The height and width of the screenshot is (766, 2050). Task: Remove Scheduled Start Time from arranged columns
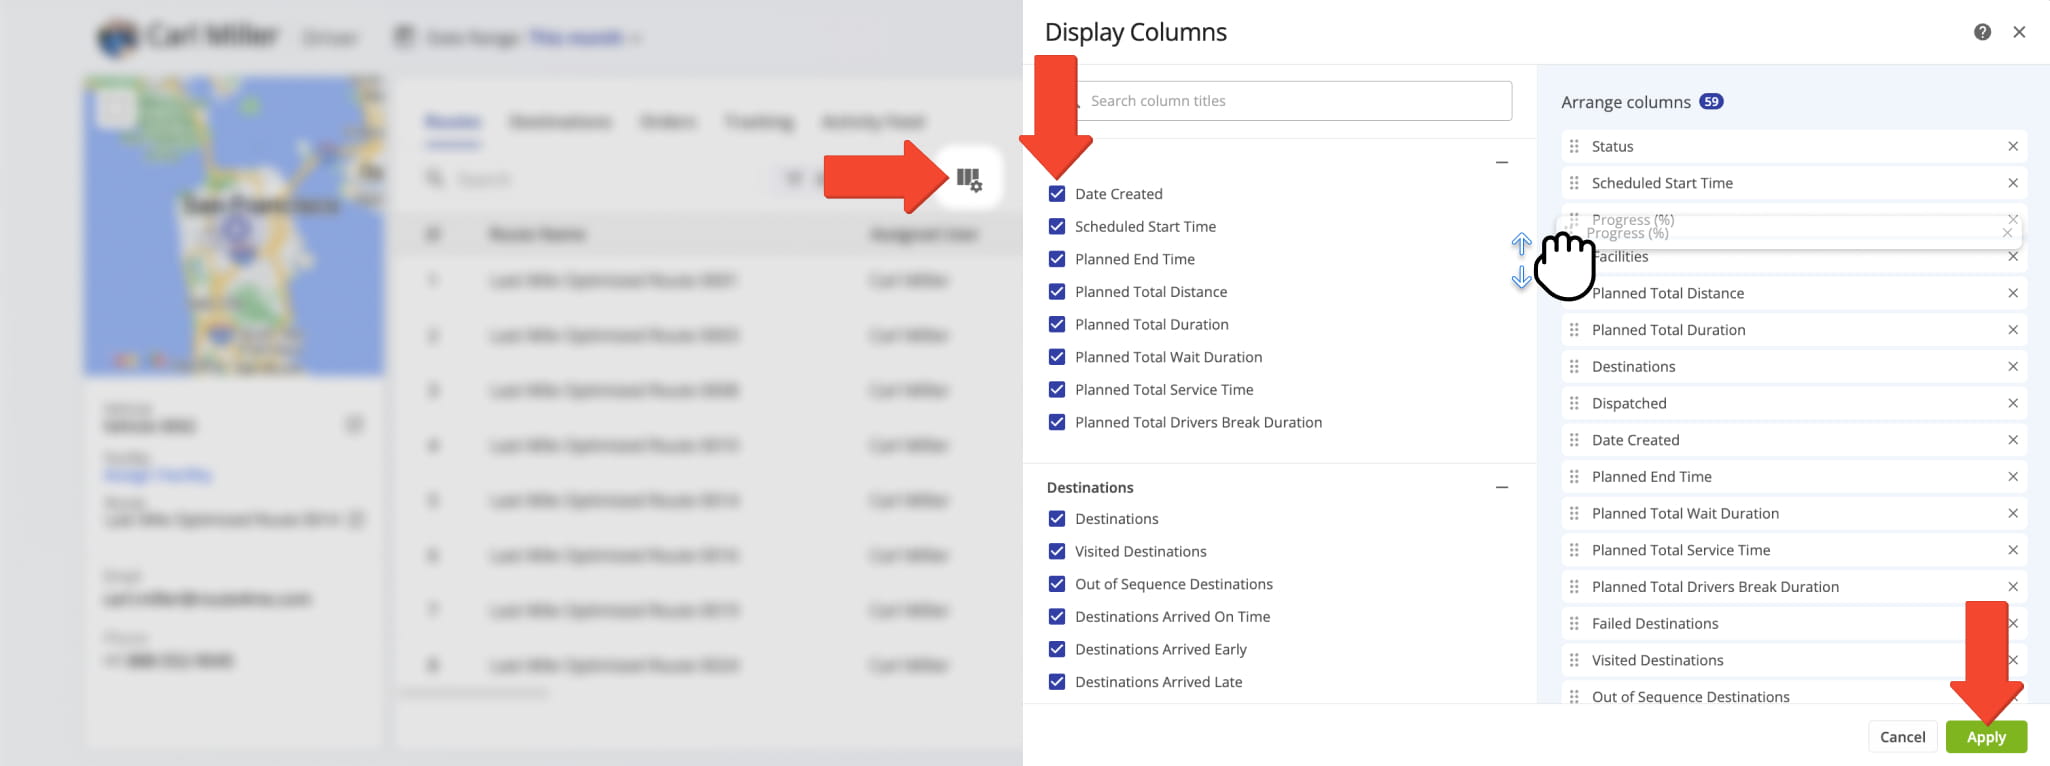click(x=2013, y=183)
